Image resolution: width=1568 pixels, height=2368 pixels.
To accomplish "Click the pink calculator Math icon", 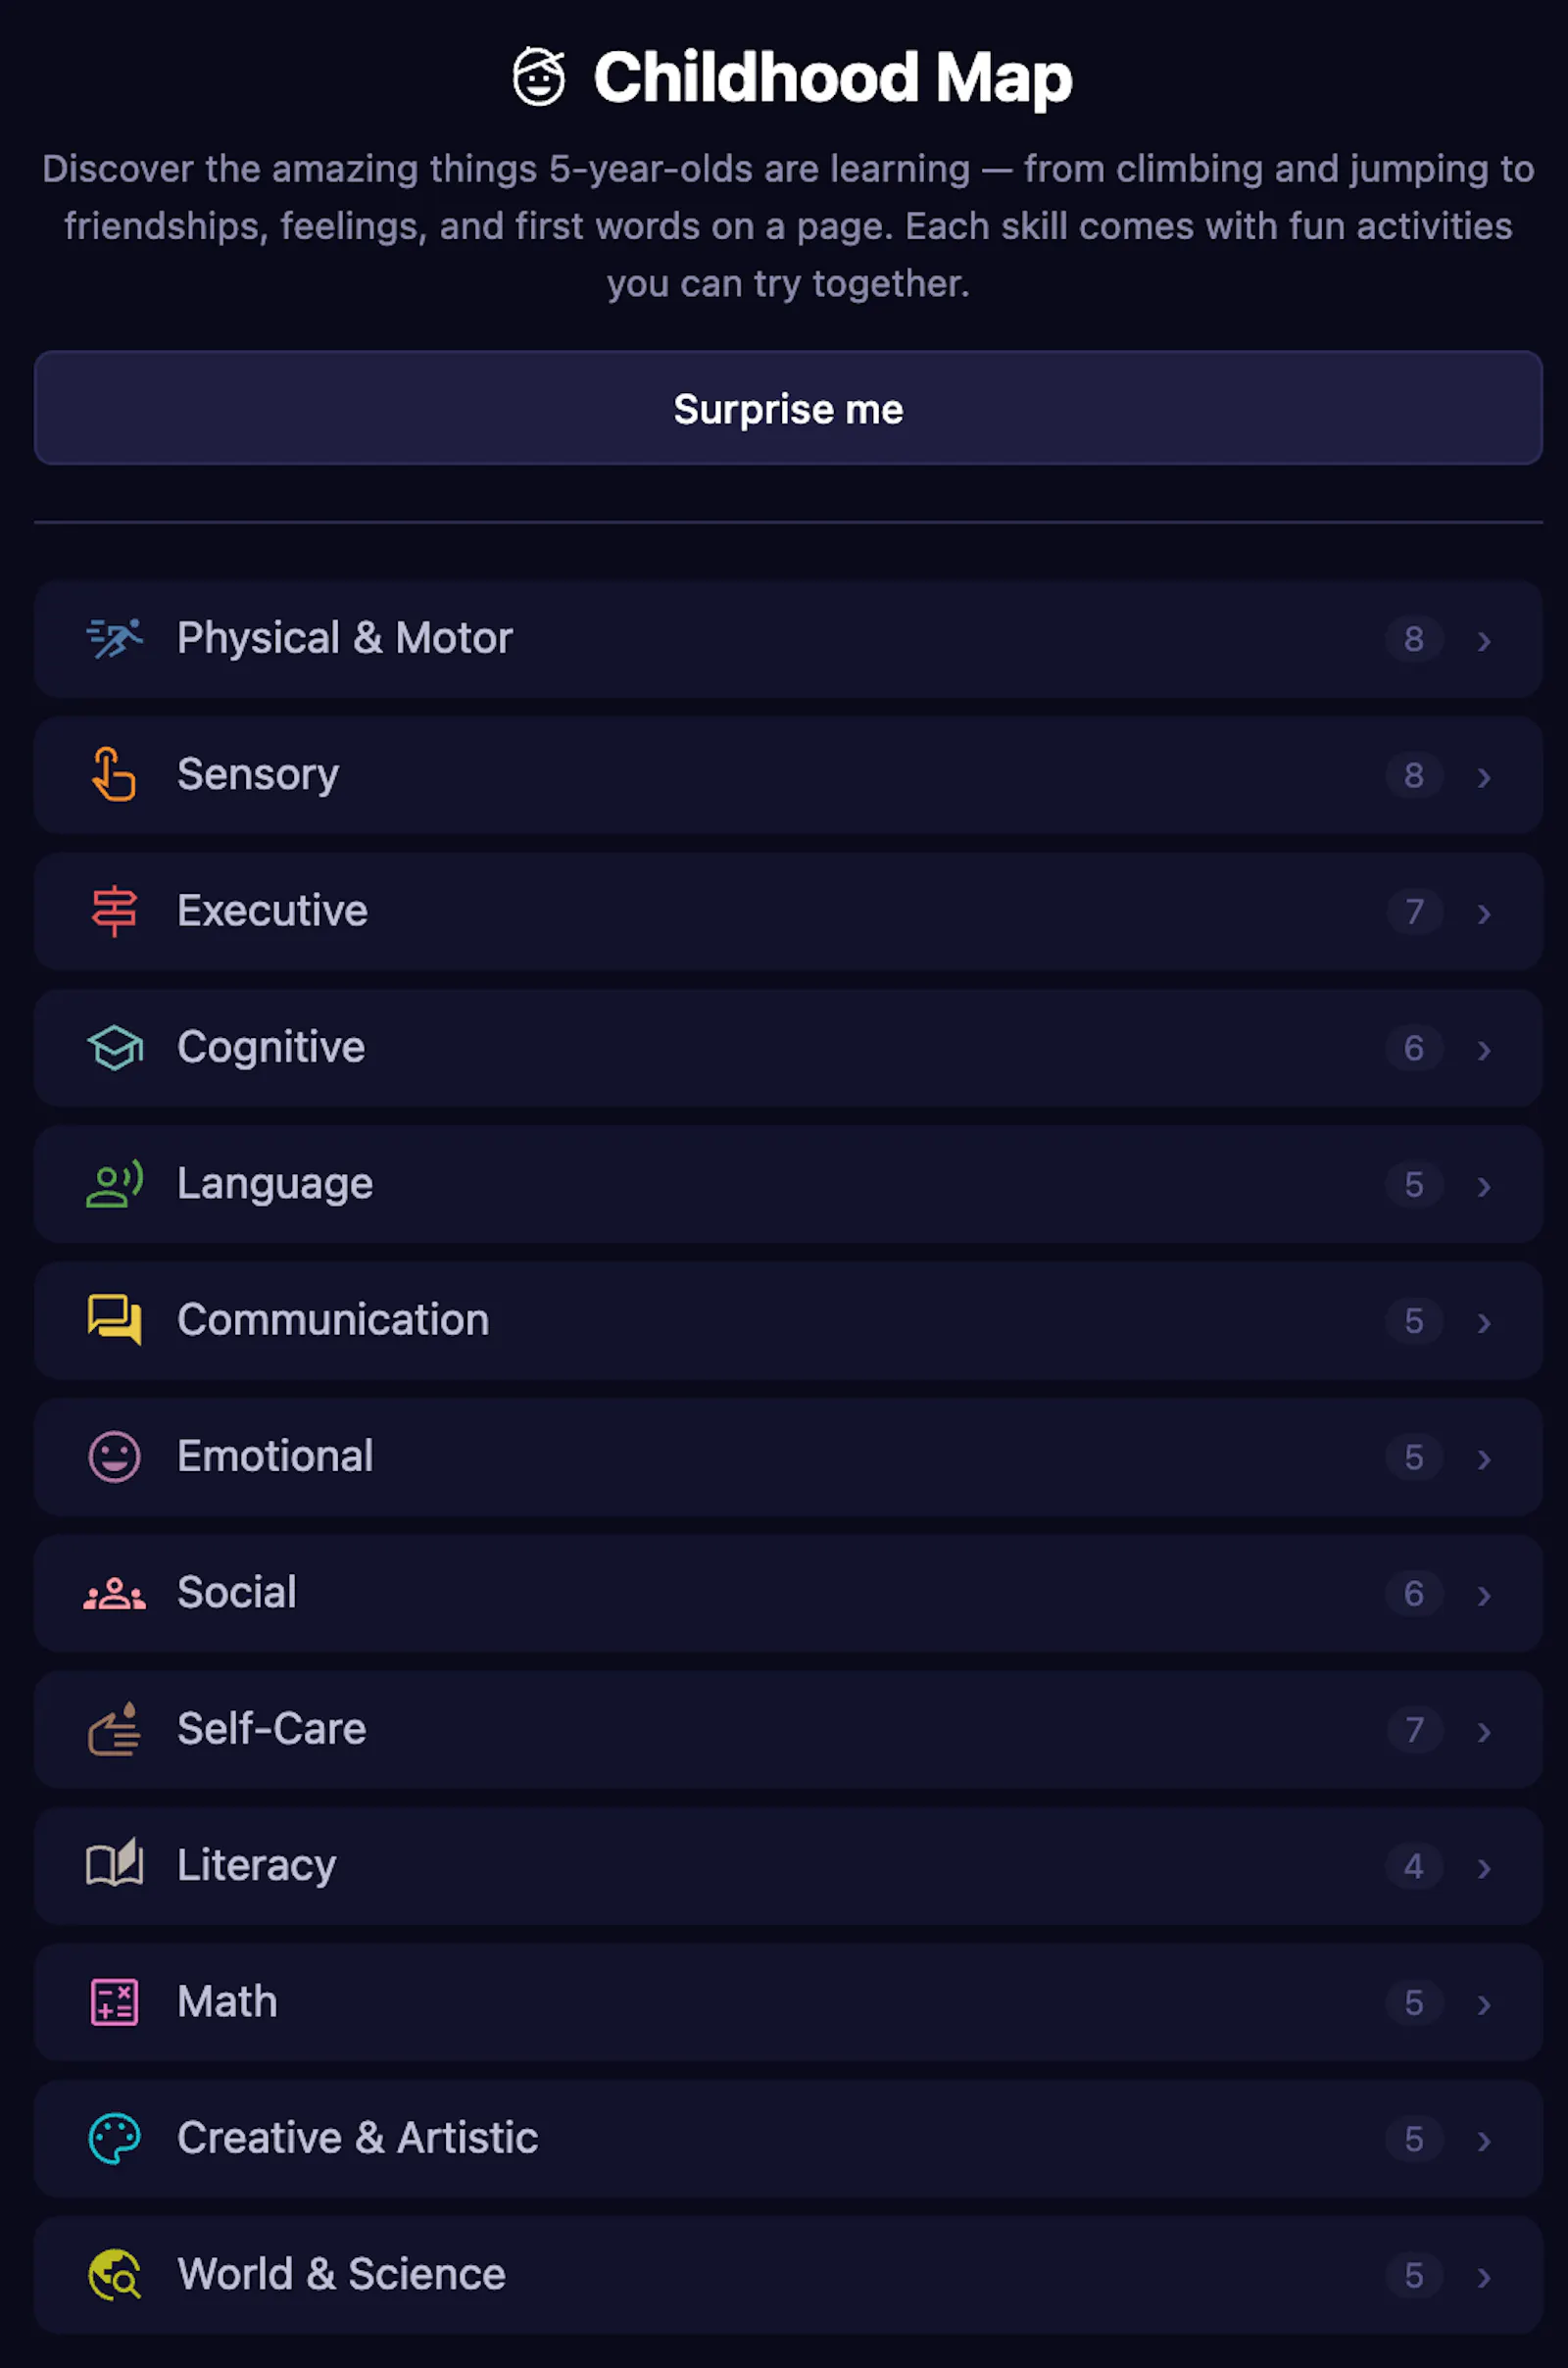I will tap(114, 2002).
